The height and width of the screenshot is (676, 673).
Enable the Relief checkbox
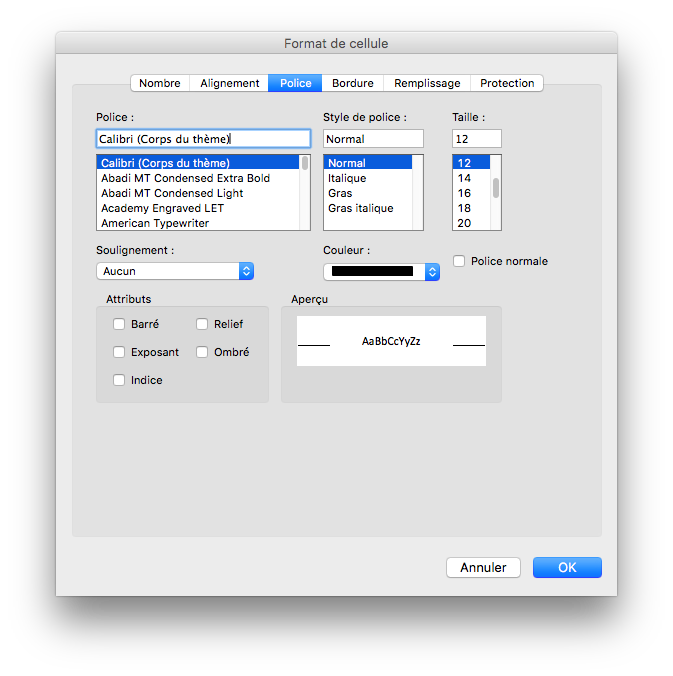pyautogui.click(x=202, y=324)
